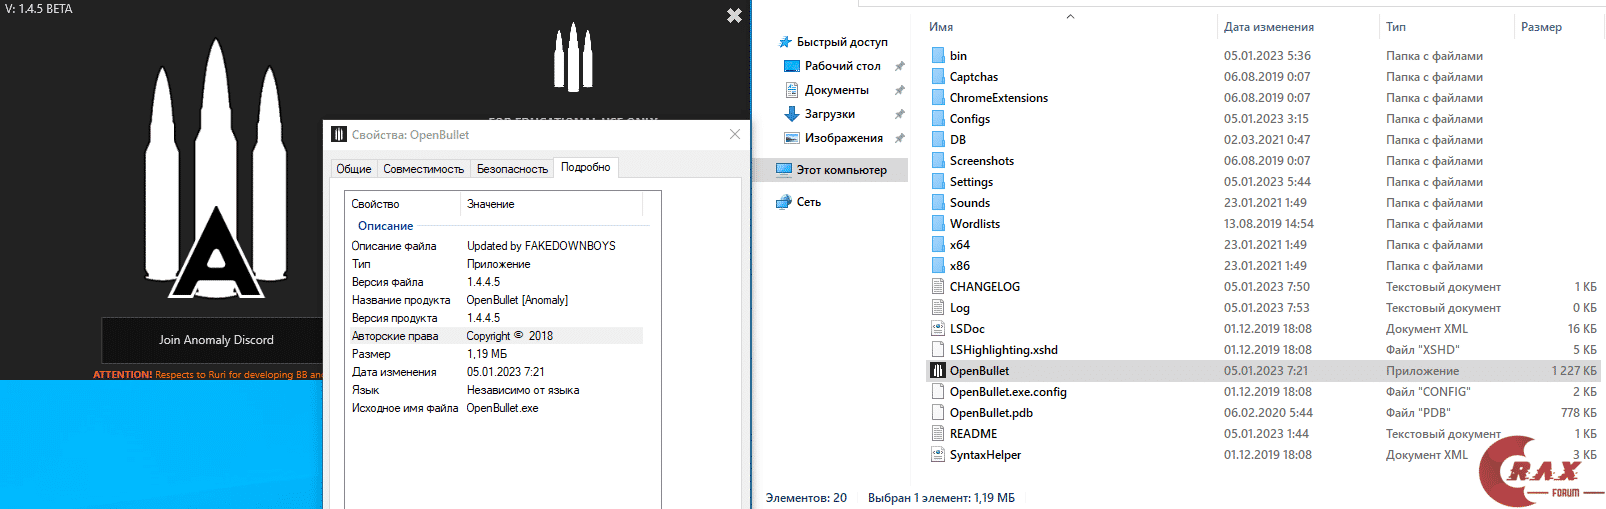Click the Sounds folder icon
The height and width of the screenshot is (509, 1606).
[938, 203]
